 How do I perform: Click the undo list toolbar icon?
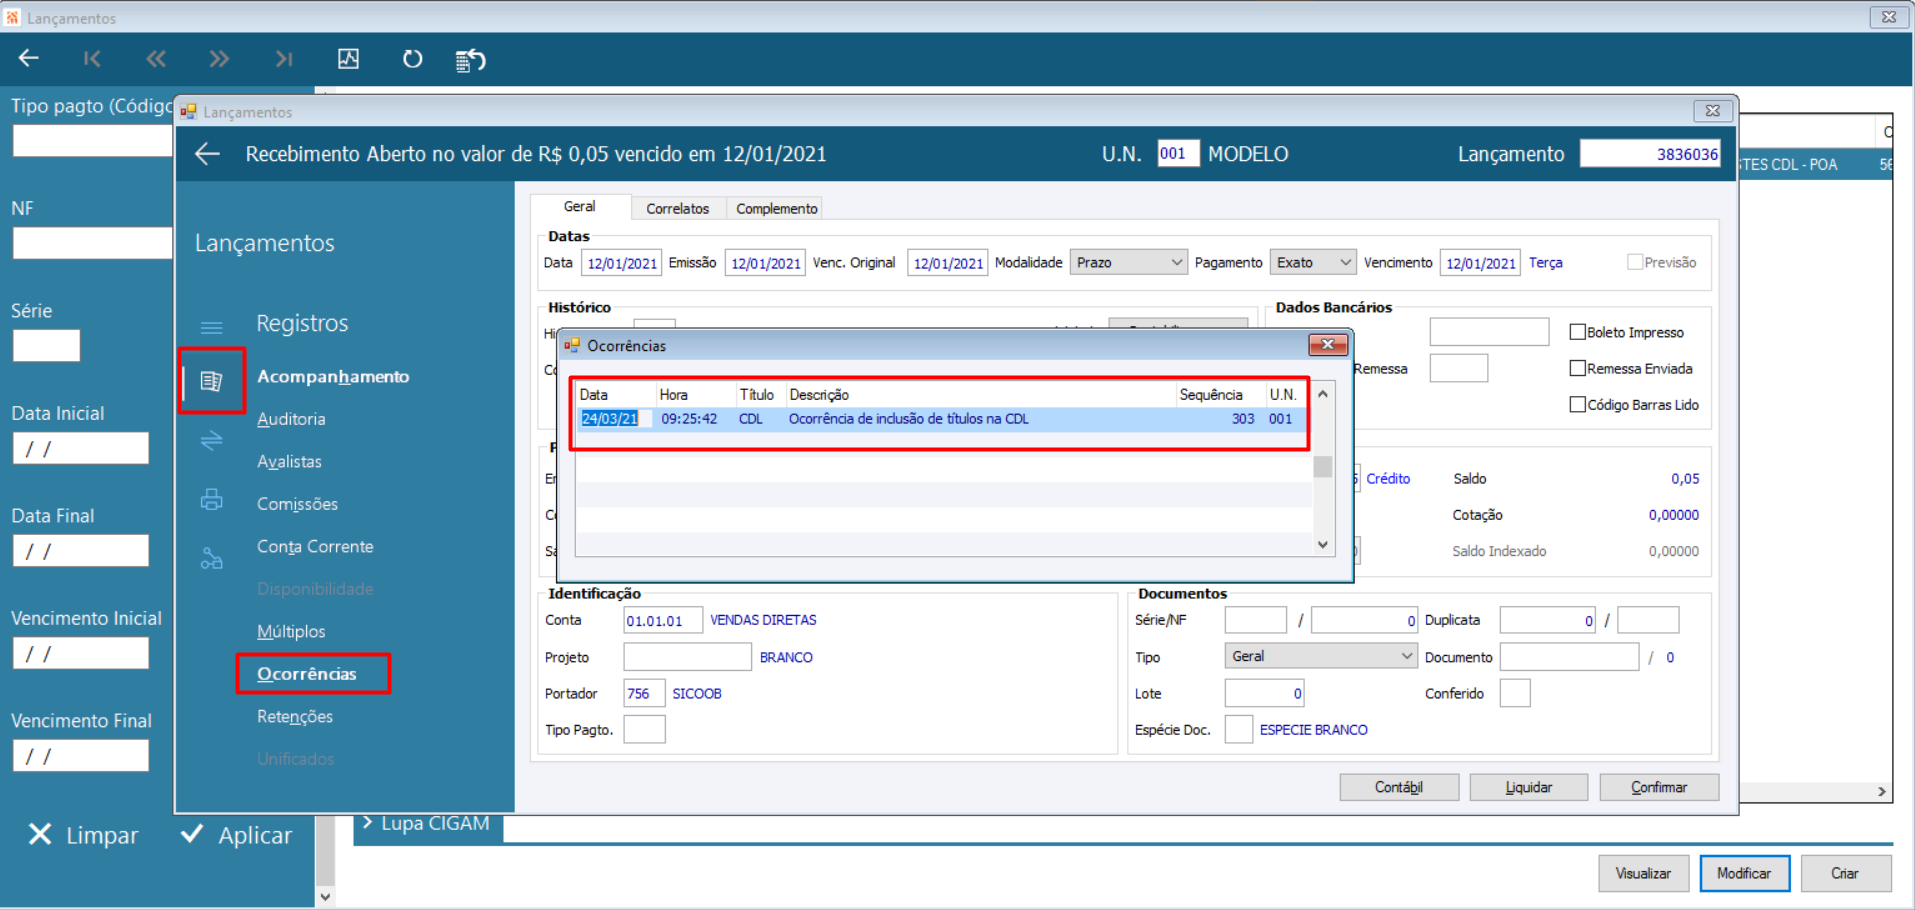click(x=470, y=60)
